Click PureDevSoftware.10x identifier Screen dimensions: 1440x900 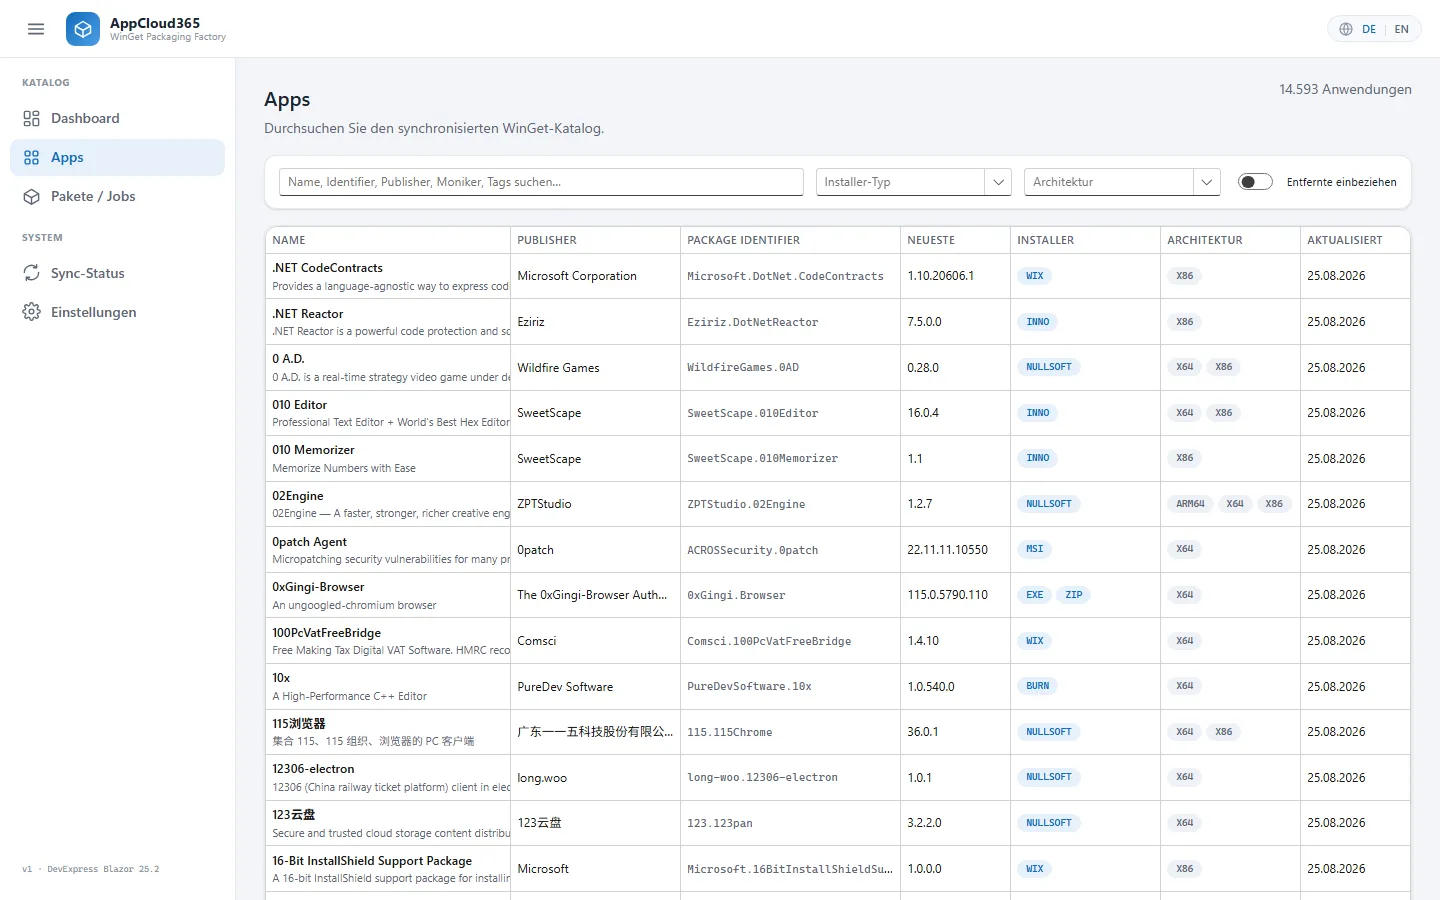pos(749,687)
